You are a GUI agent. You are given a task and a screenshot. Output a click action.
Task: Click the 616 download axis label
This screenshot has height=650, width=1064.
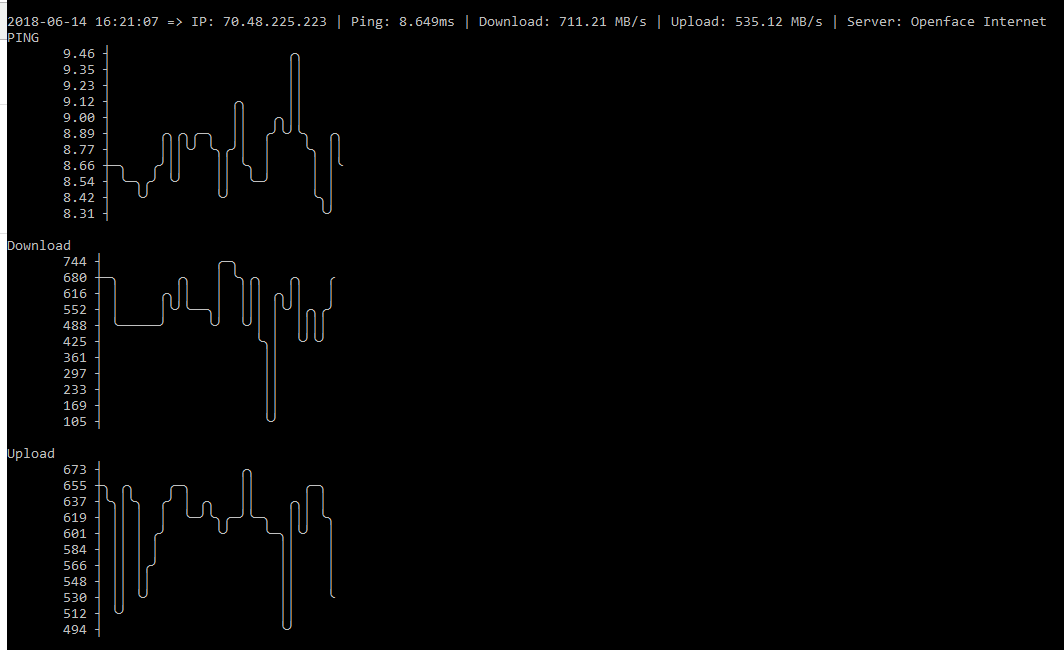(x=75, y=293)
